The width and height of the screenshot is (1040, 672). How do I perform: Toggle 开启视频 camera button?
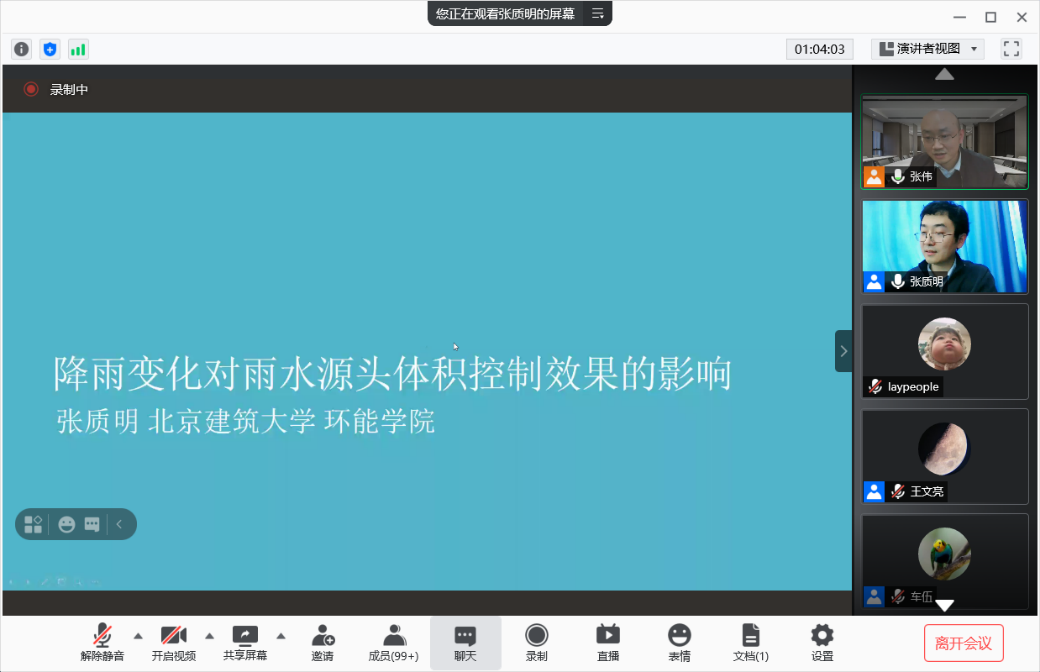[x=174, y=641]
